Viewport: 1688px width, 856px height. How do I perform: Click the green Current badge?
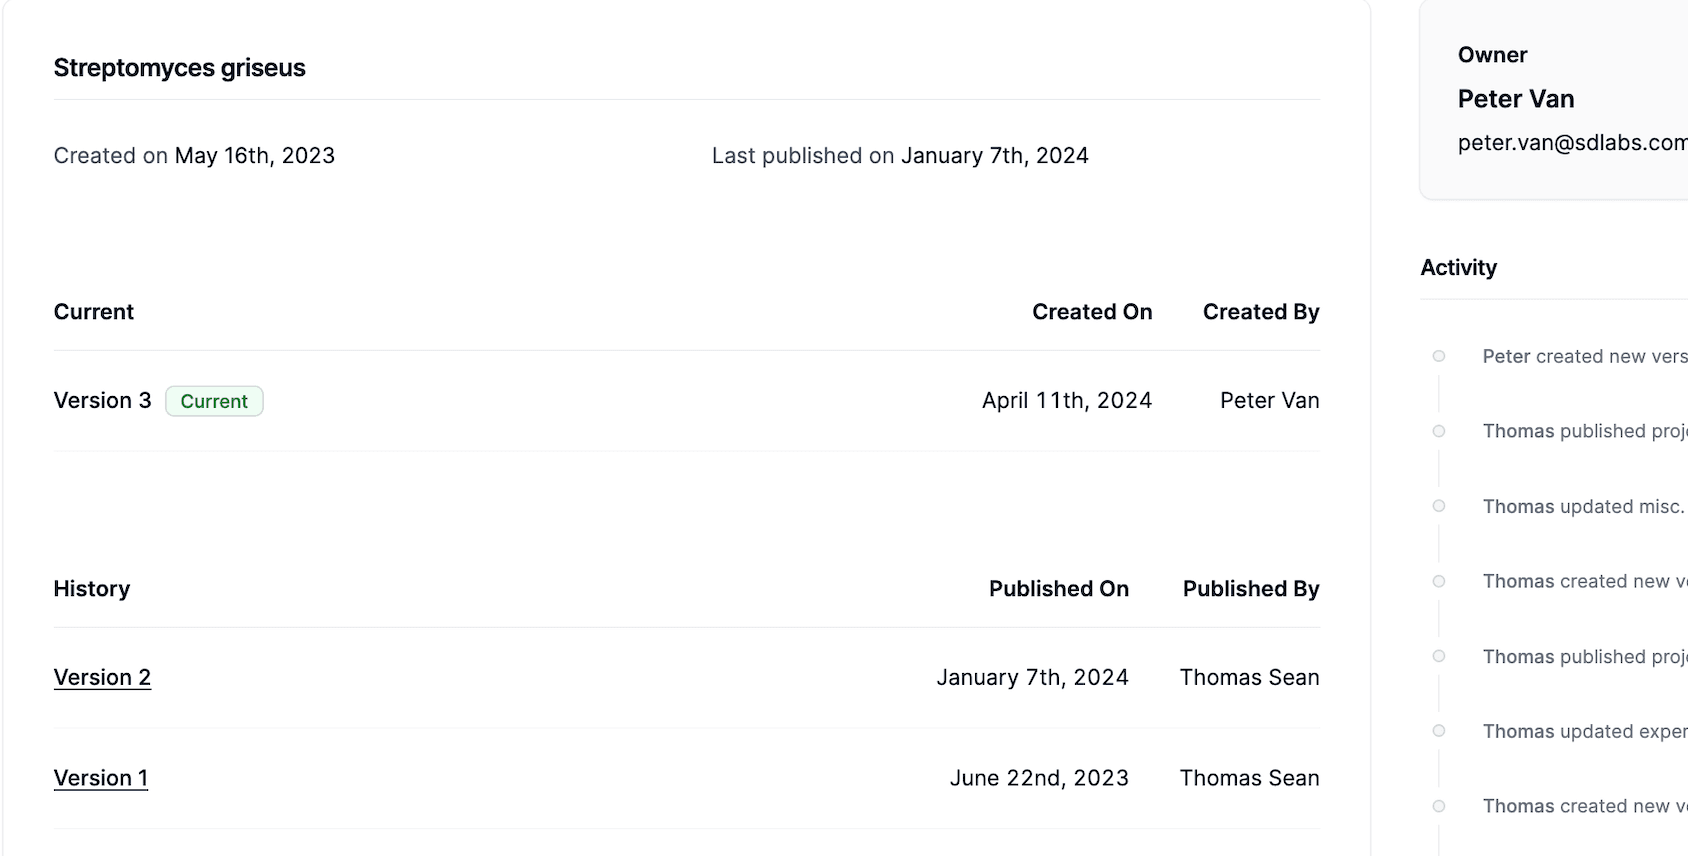pyautogui.click(x=214, y=401)
